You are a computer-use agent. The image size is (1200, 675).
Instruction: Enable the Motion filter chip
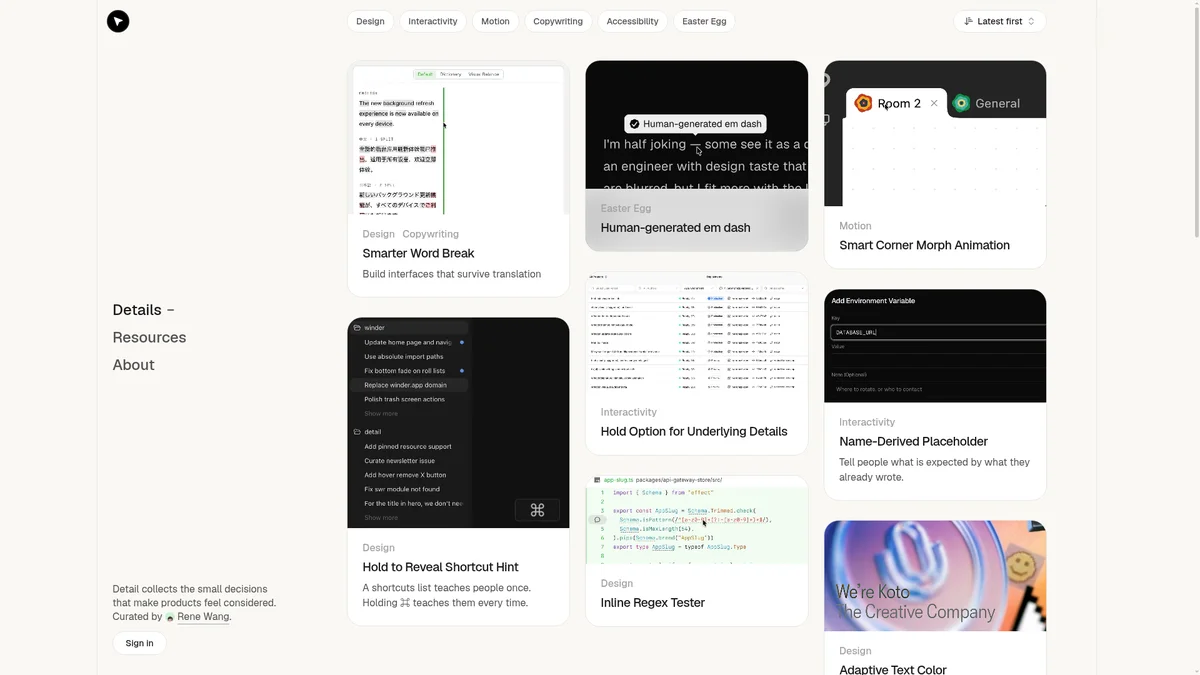[x=495, y=21]
